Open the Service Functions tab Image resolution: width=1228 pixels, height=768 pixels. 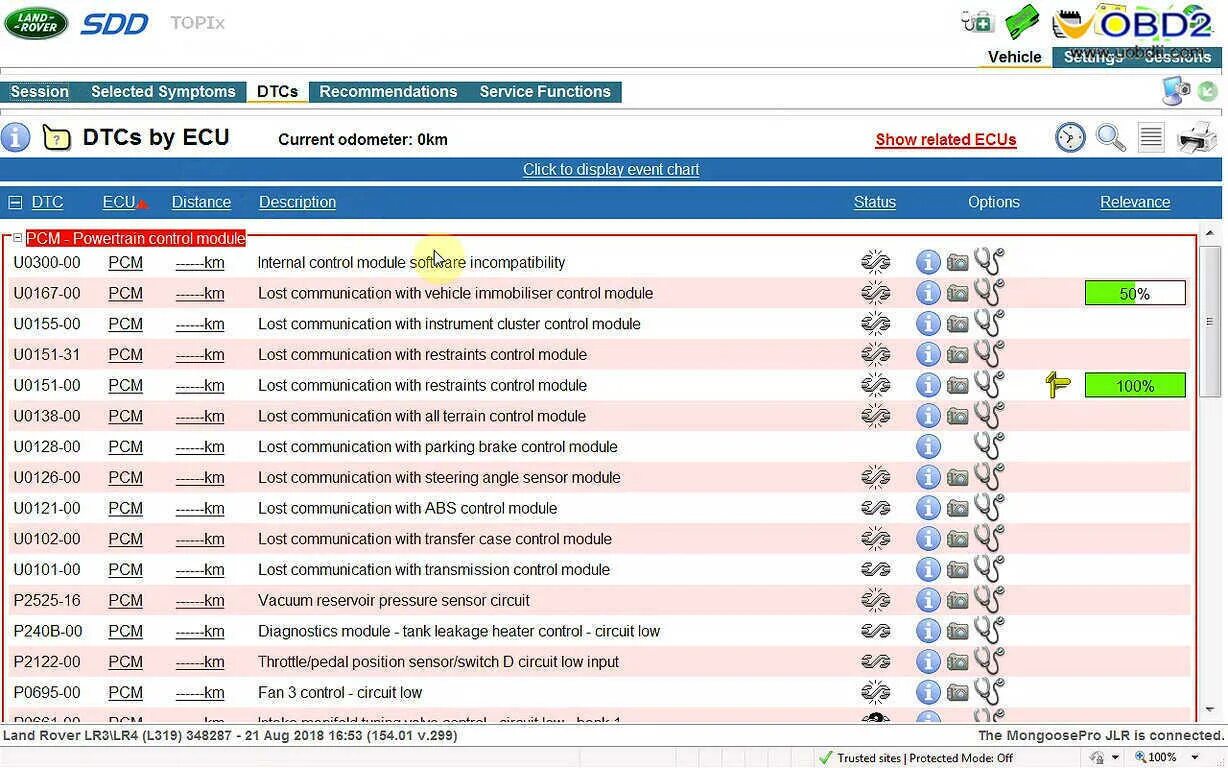pos(545,92)
